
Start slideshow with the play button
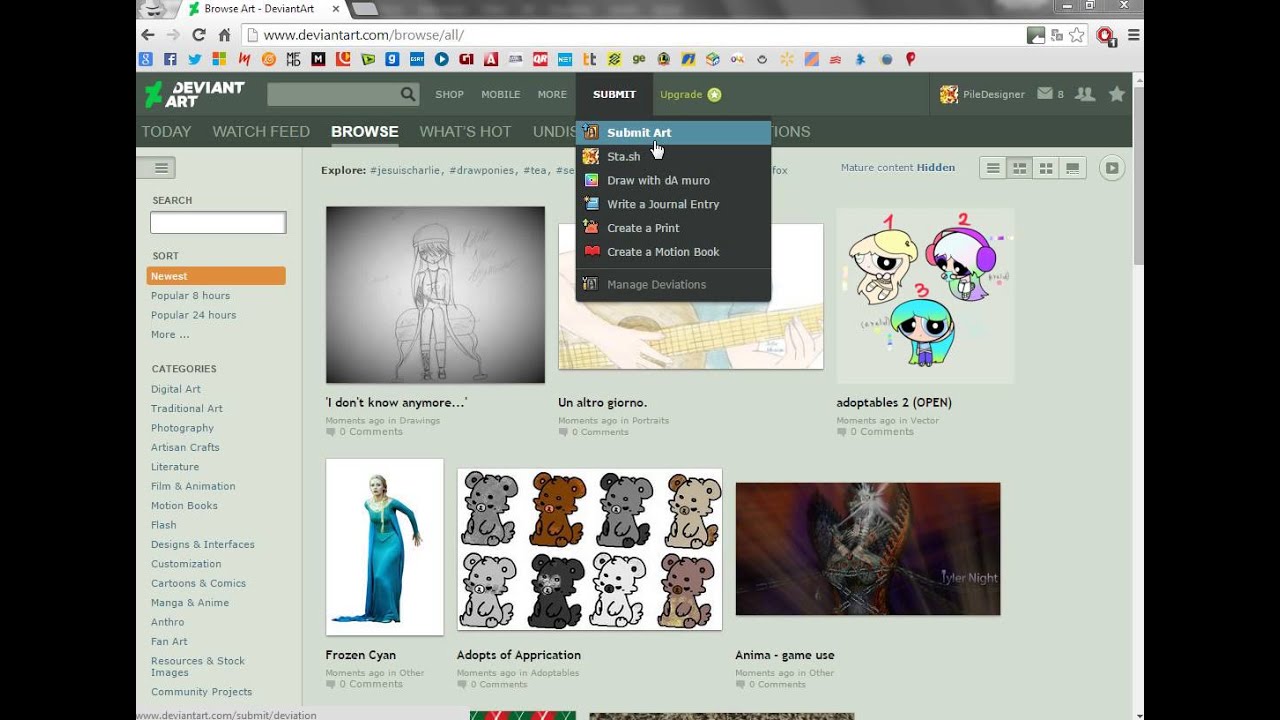(1111, 168)
